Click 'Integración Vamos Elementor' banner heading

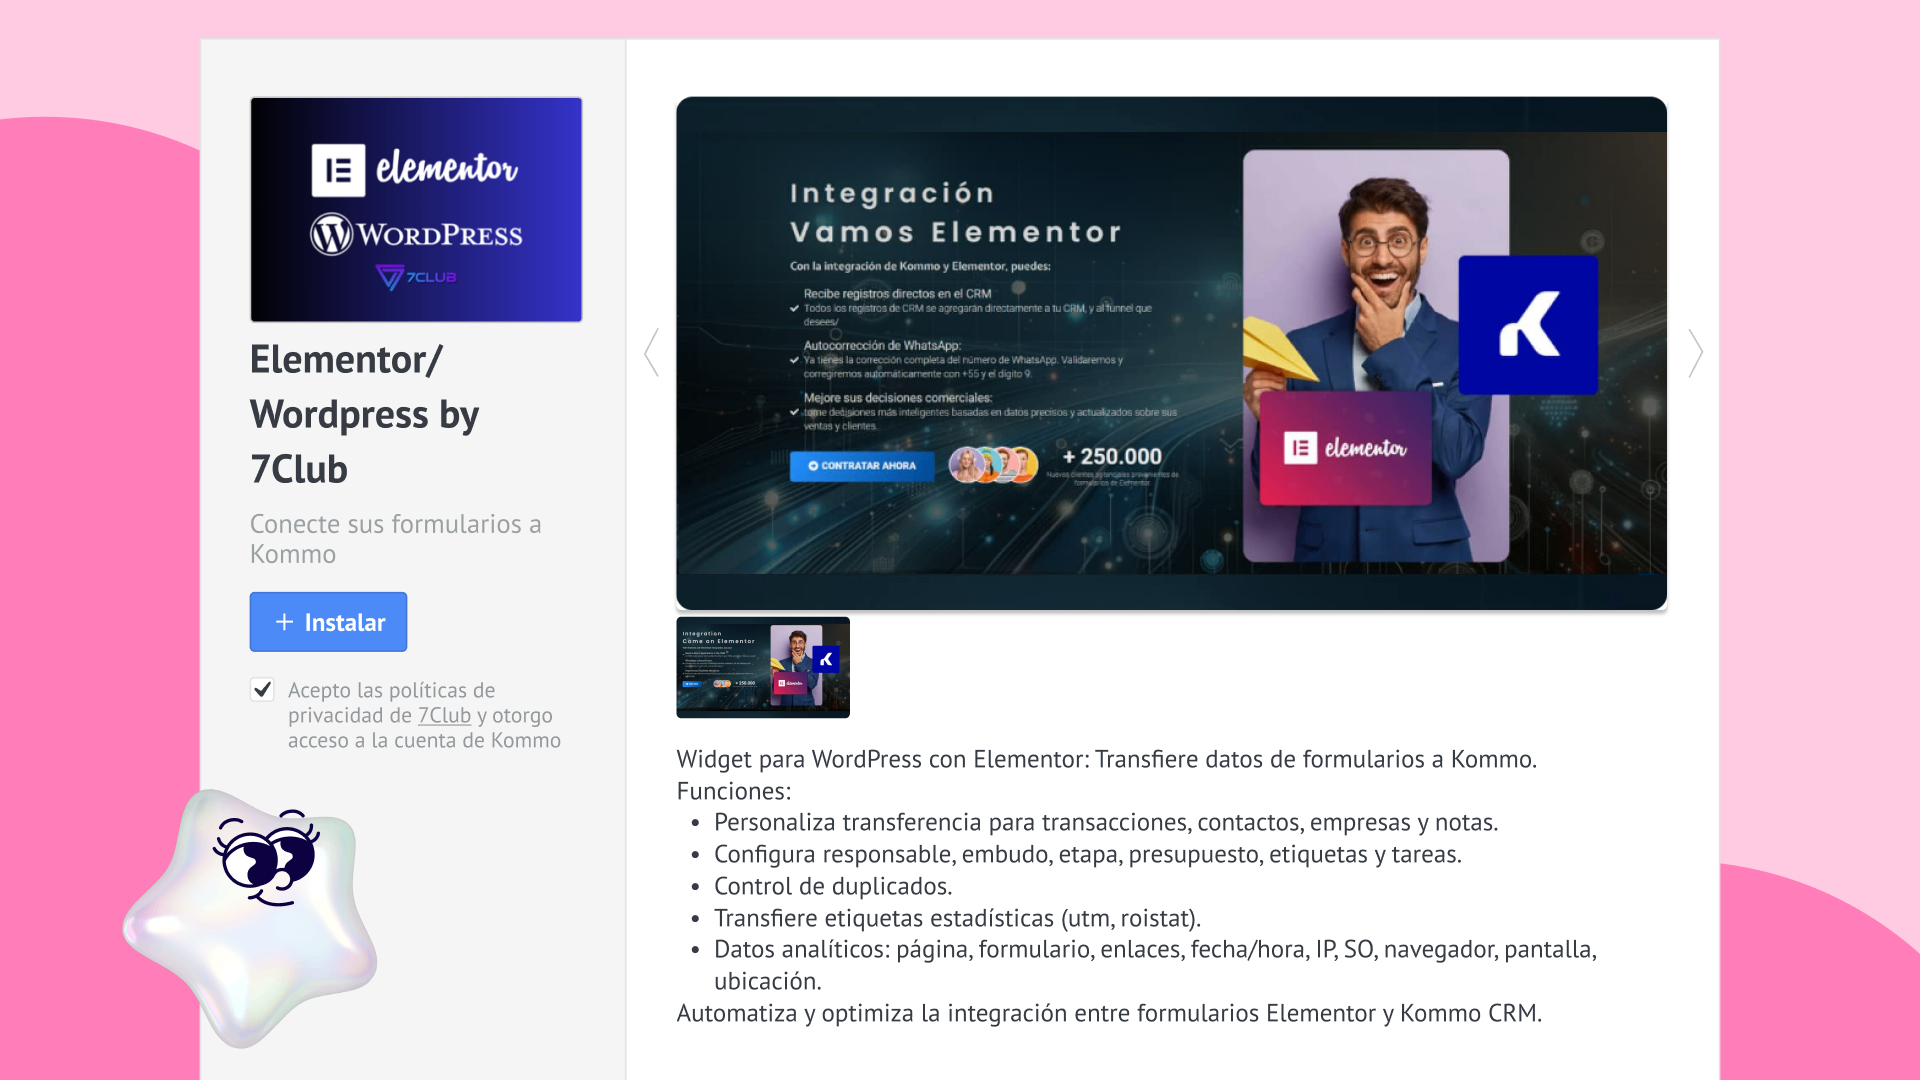coord(955,213)
